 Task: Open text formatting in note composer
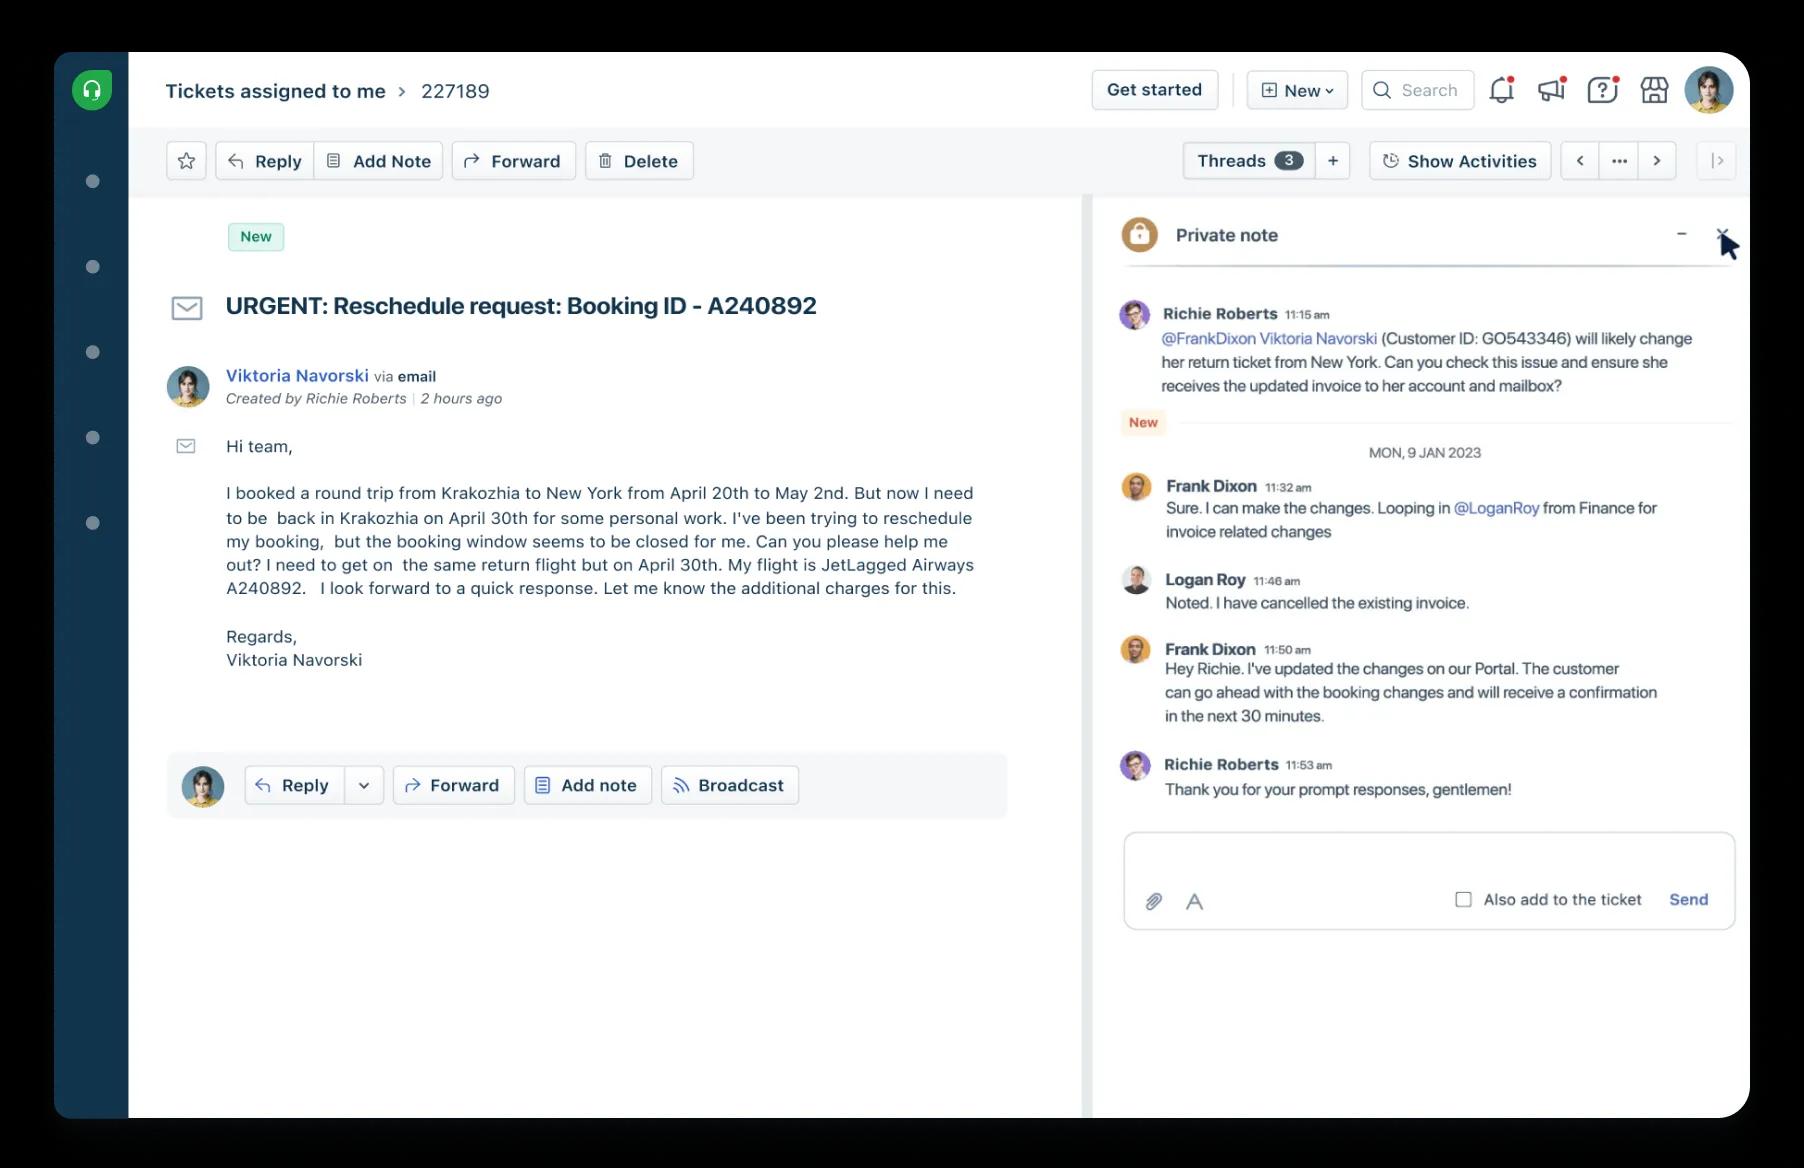[1194, 901]
